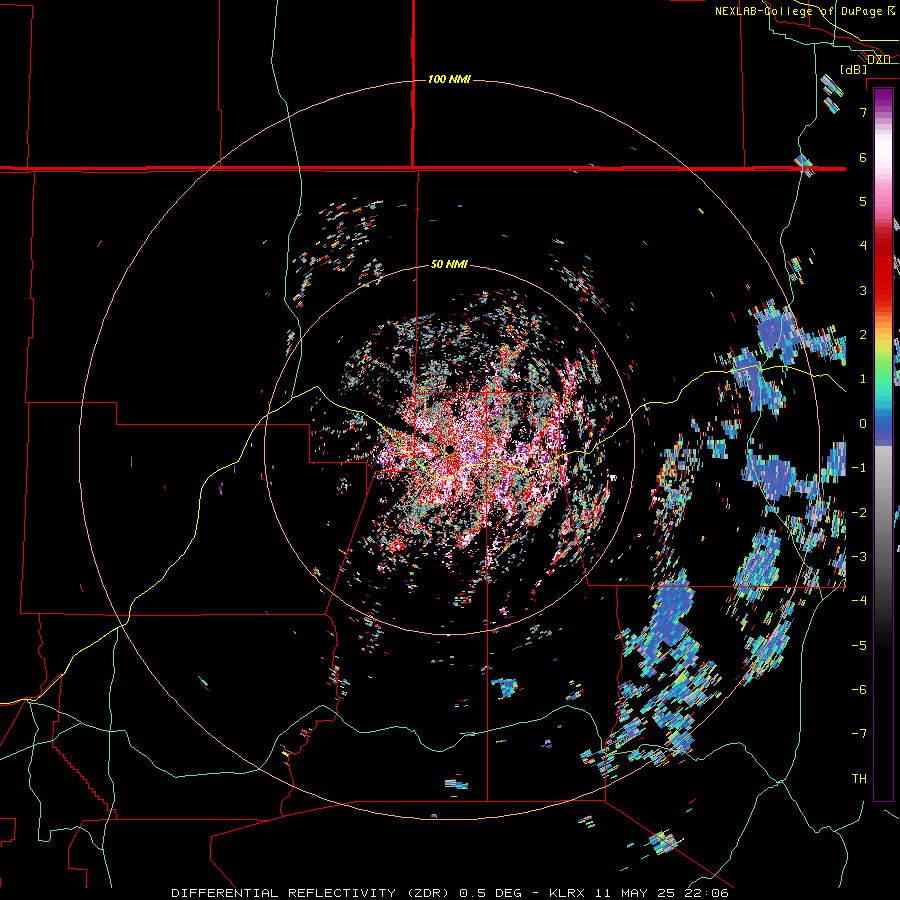Viewport: 900px width, 900px height.
Task: Click the black radar site dot at center
Action: tap(449, 449)
